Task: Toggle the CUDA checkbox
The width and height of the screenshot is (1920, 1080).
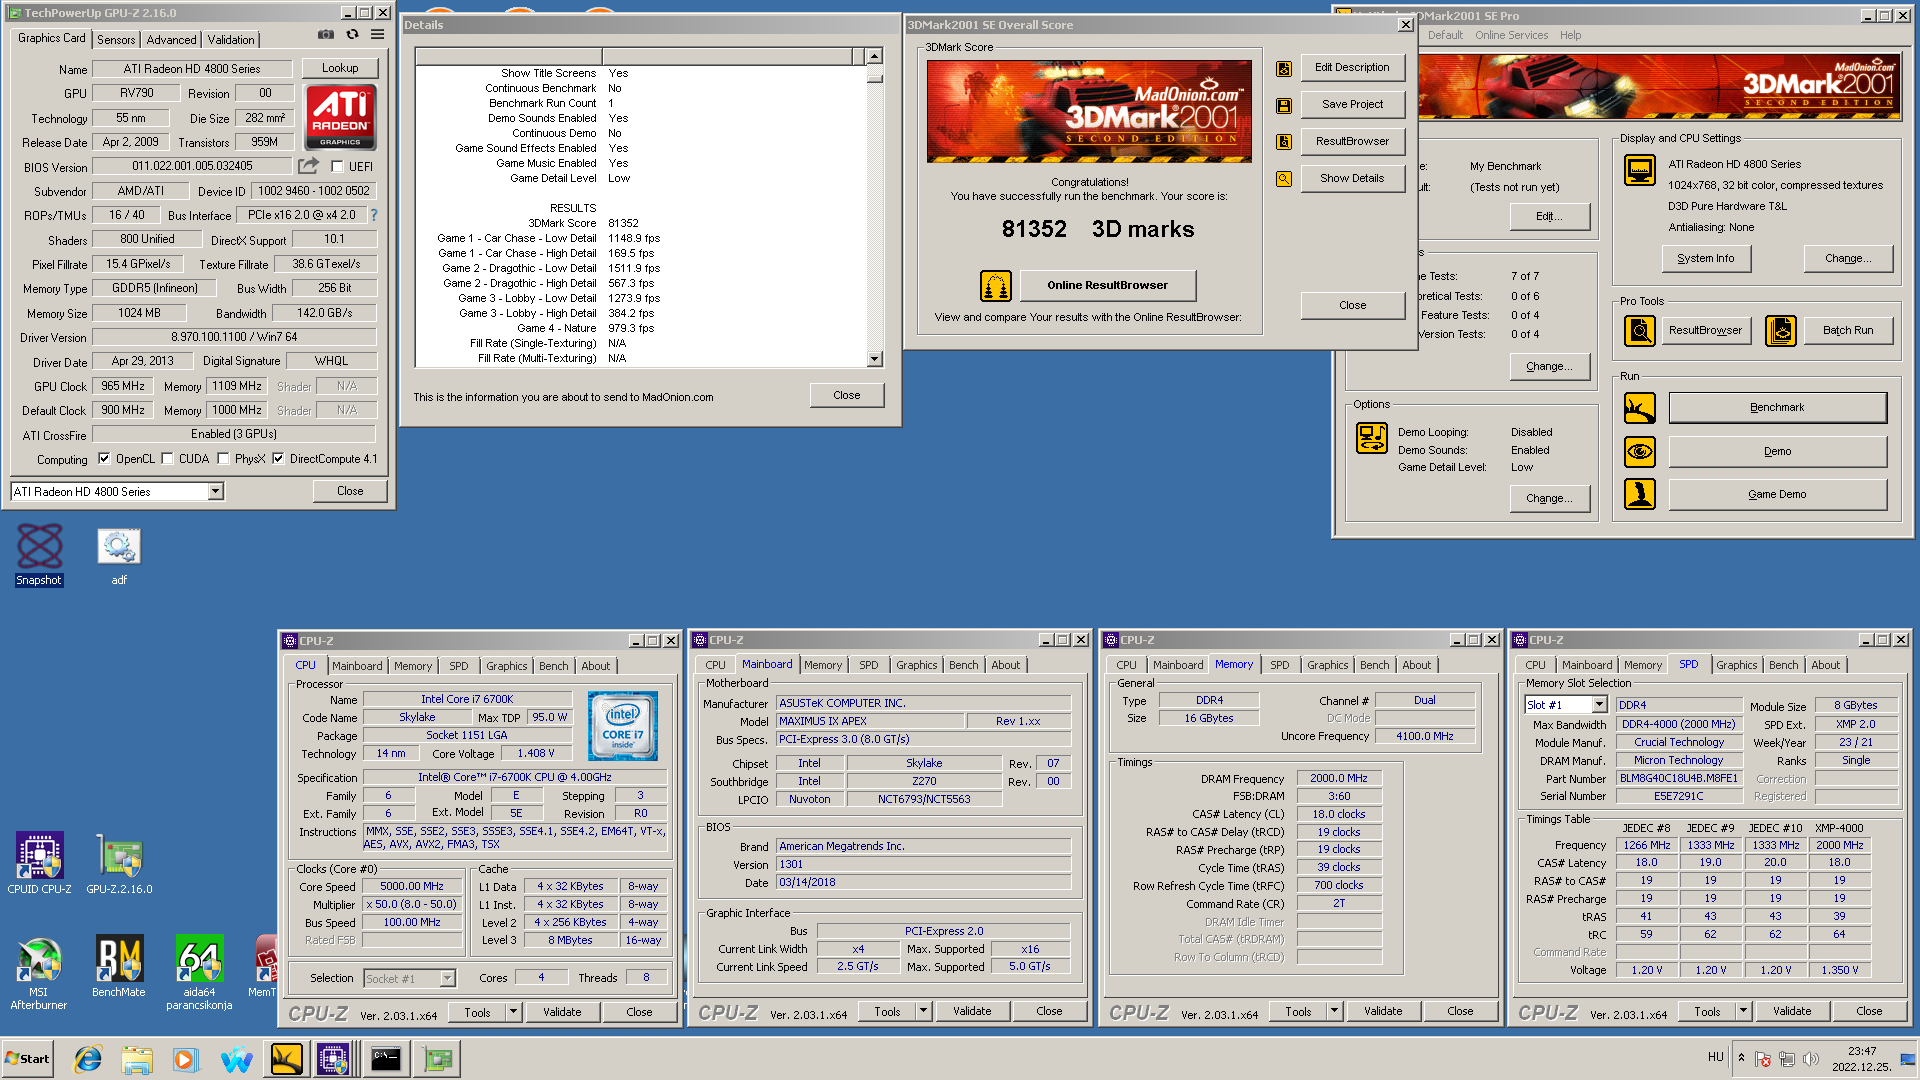Action: pos(167,459)
